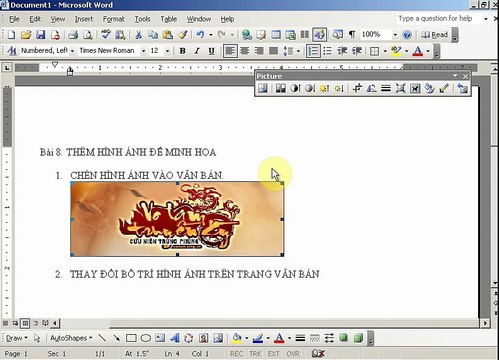Click Insert Table icon
Screen dimensions: 499x360
pyautogui.click(x=276, y=35)
